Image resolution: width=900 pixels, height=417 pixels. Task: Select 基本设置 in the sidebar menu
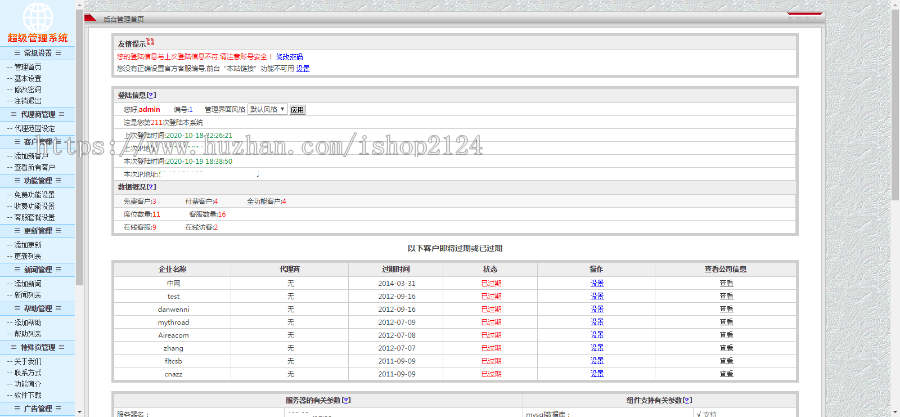point(27,78)
